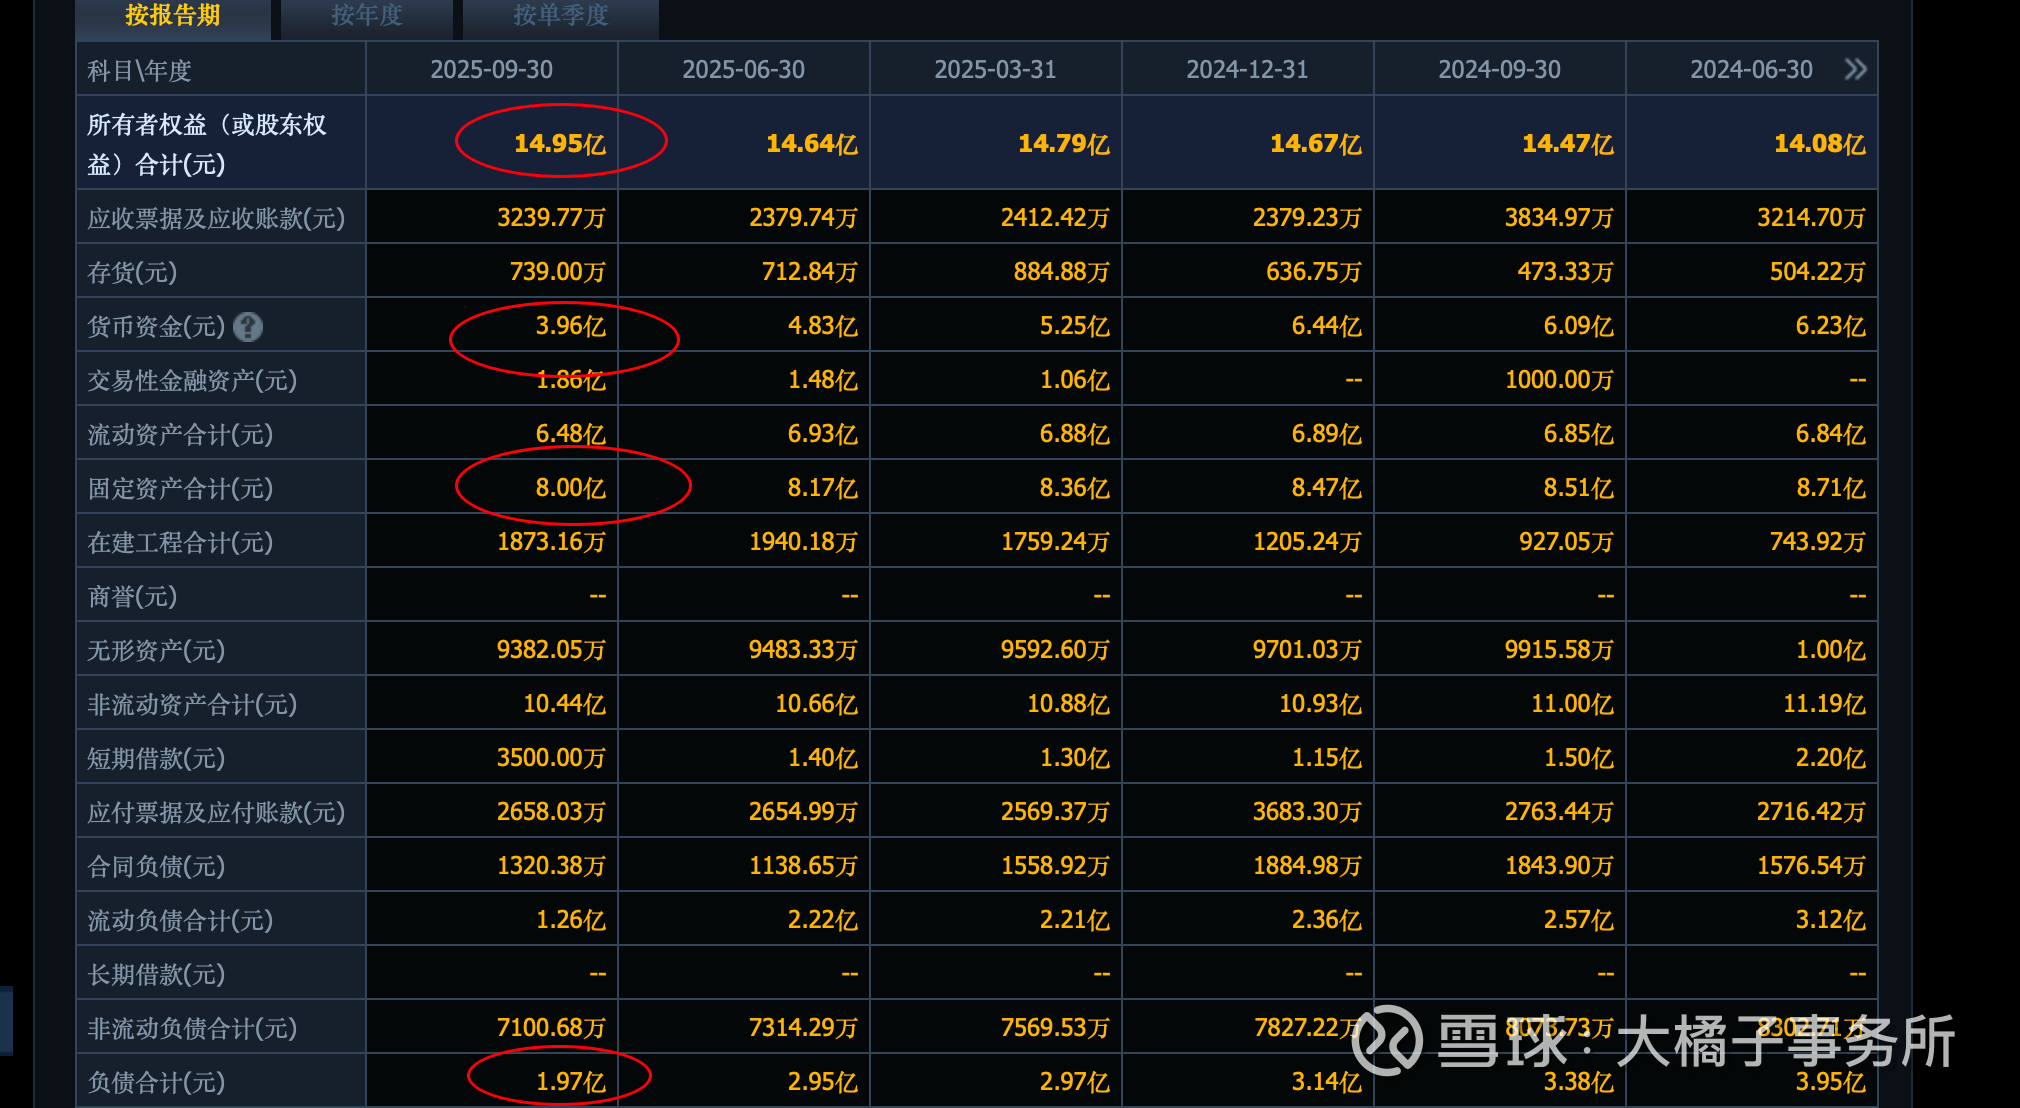The image size is (2020, 1108).
Task: Click the 负债合计(元) row label
Action: tap(156, 1082)
